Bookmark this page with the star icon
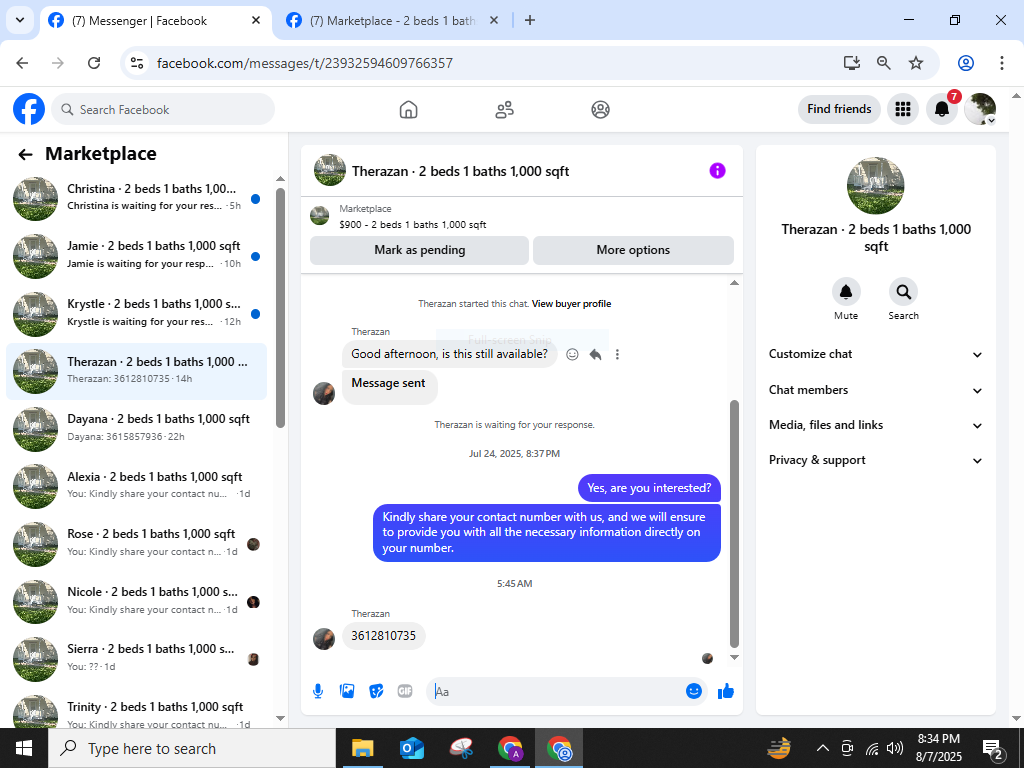 point(916,63)
